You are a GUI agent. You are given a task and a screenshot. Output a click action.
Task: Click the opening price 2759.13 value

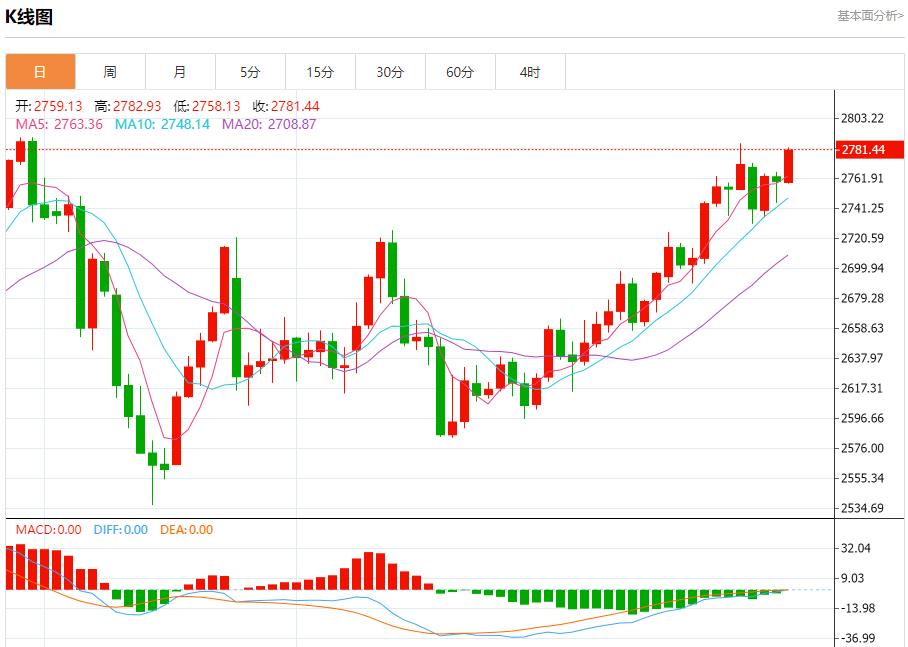(x=58, y=106)
